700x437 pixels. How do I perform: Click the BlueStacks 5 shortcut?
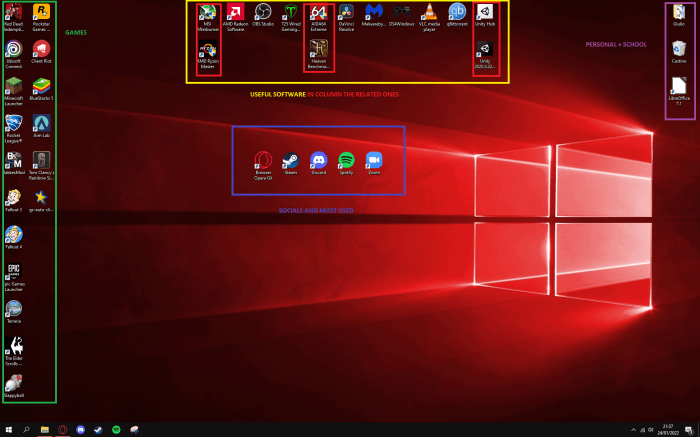[41, 89]
